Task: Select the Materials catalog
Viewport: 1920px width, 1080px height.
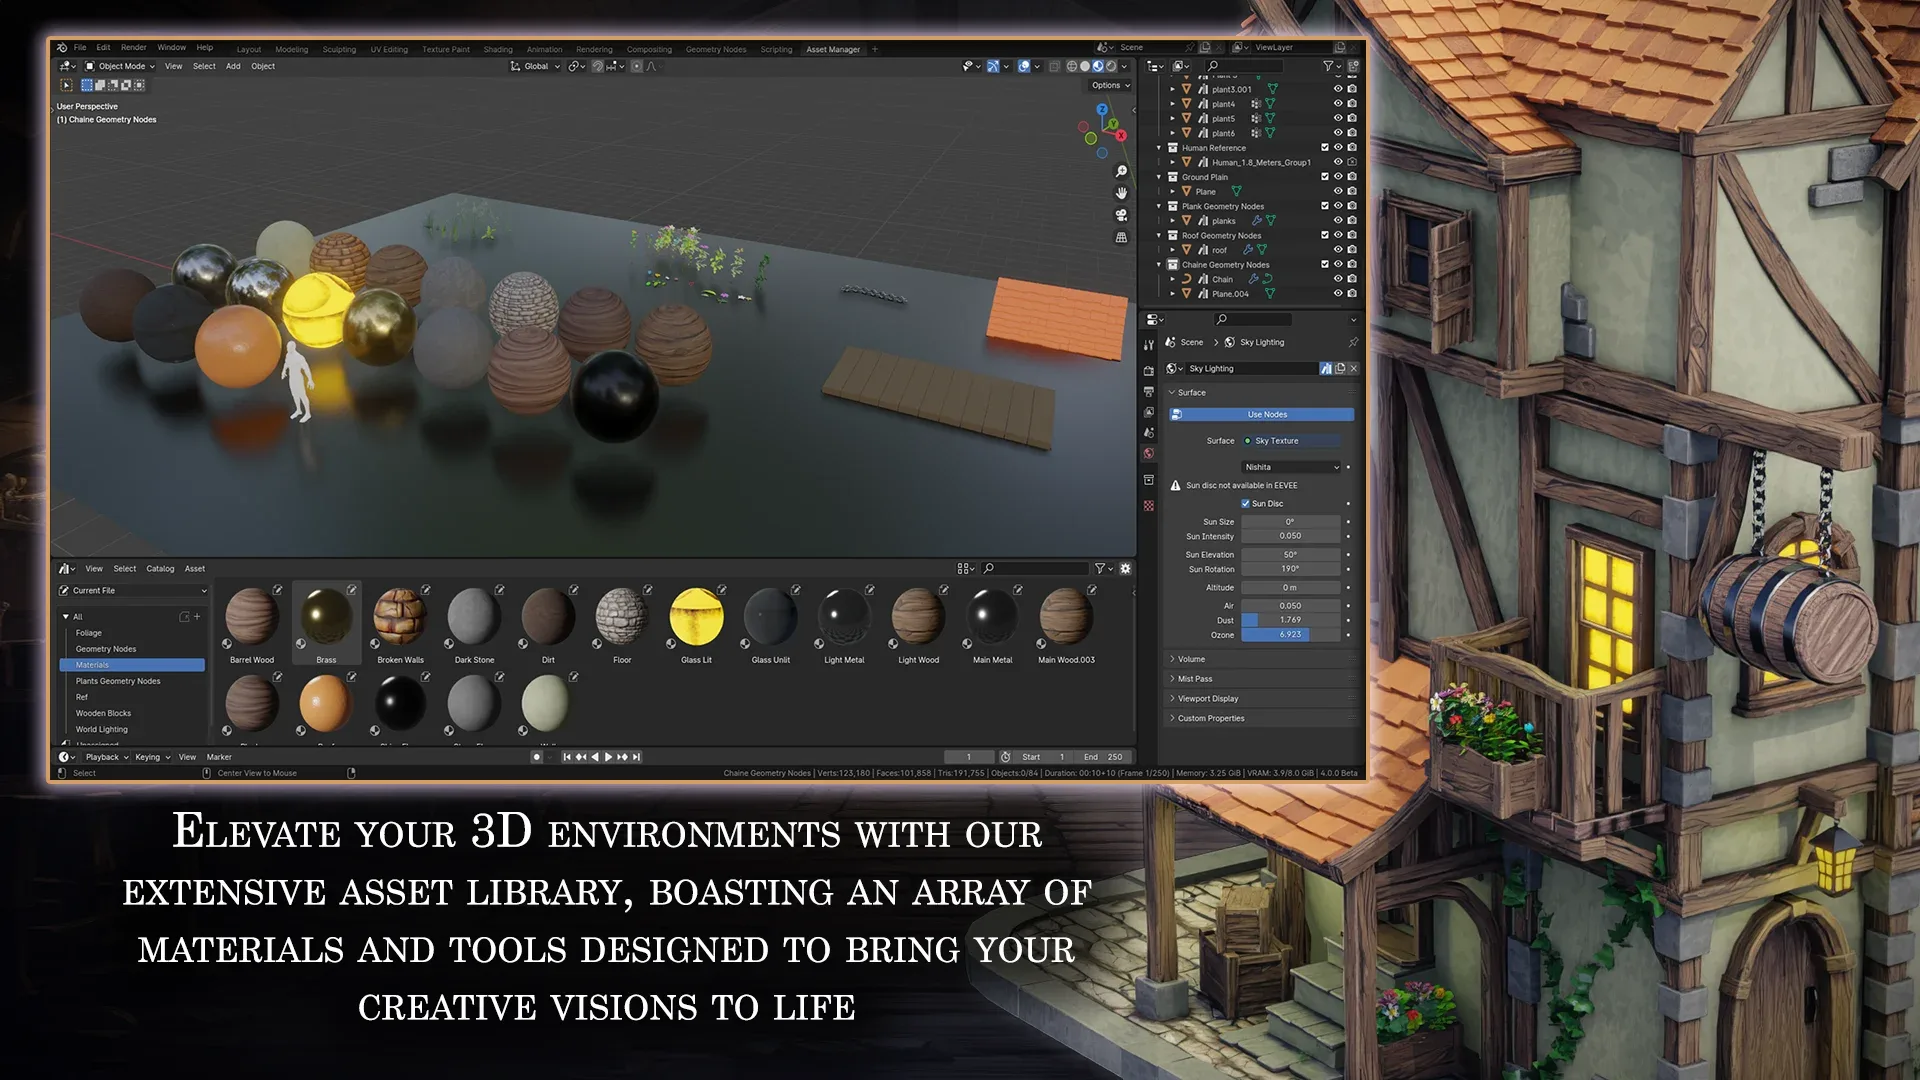Action: (x=93, y=665)
